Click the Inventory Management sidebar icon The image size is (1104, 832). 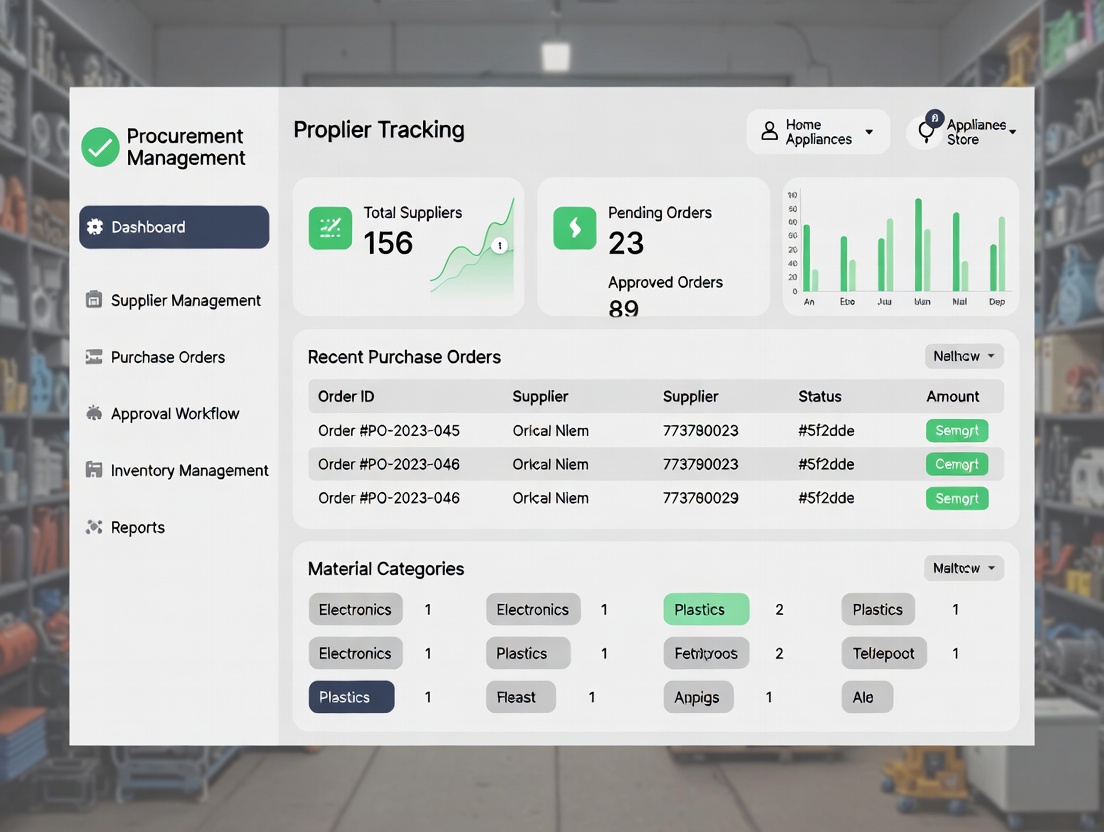click(94, 470)
